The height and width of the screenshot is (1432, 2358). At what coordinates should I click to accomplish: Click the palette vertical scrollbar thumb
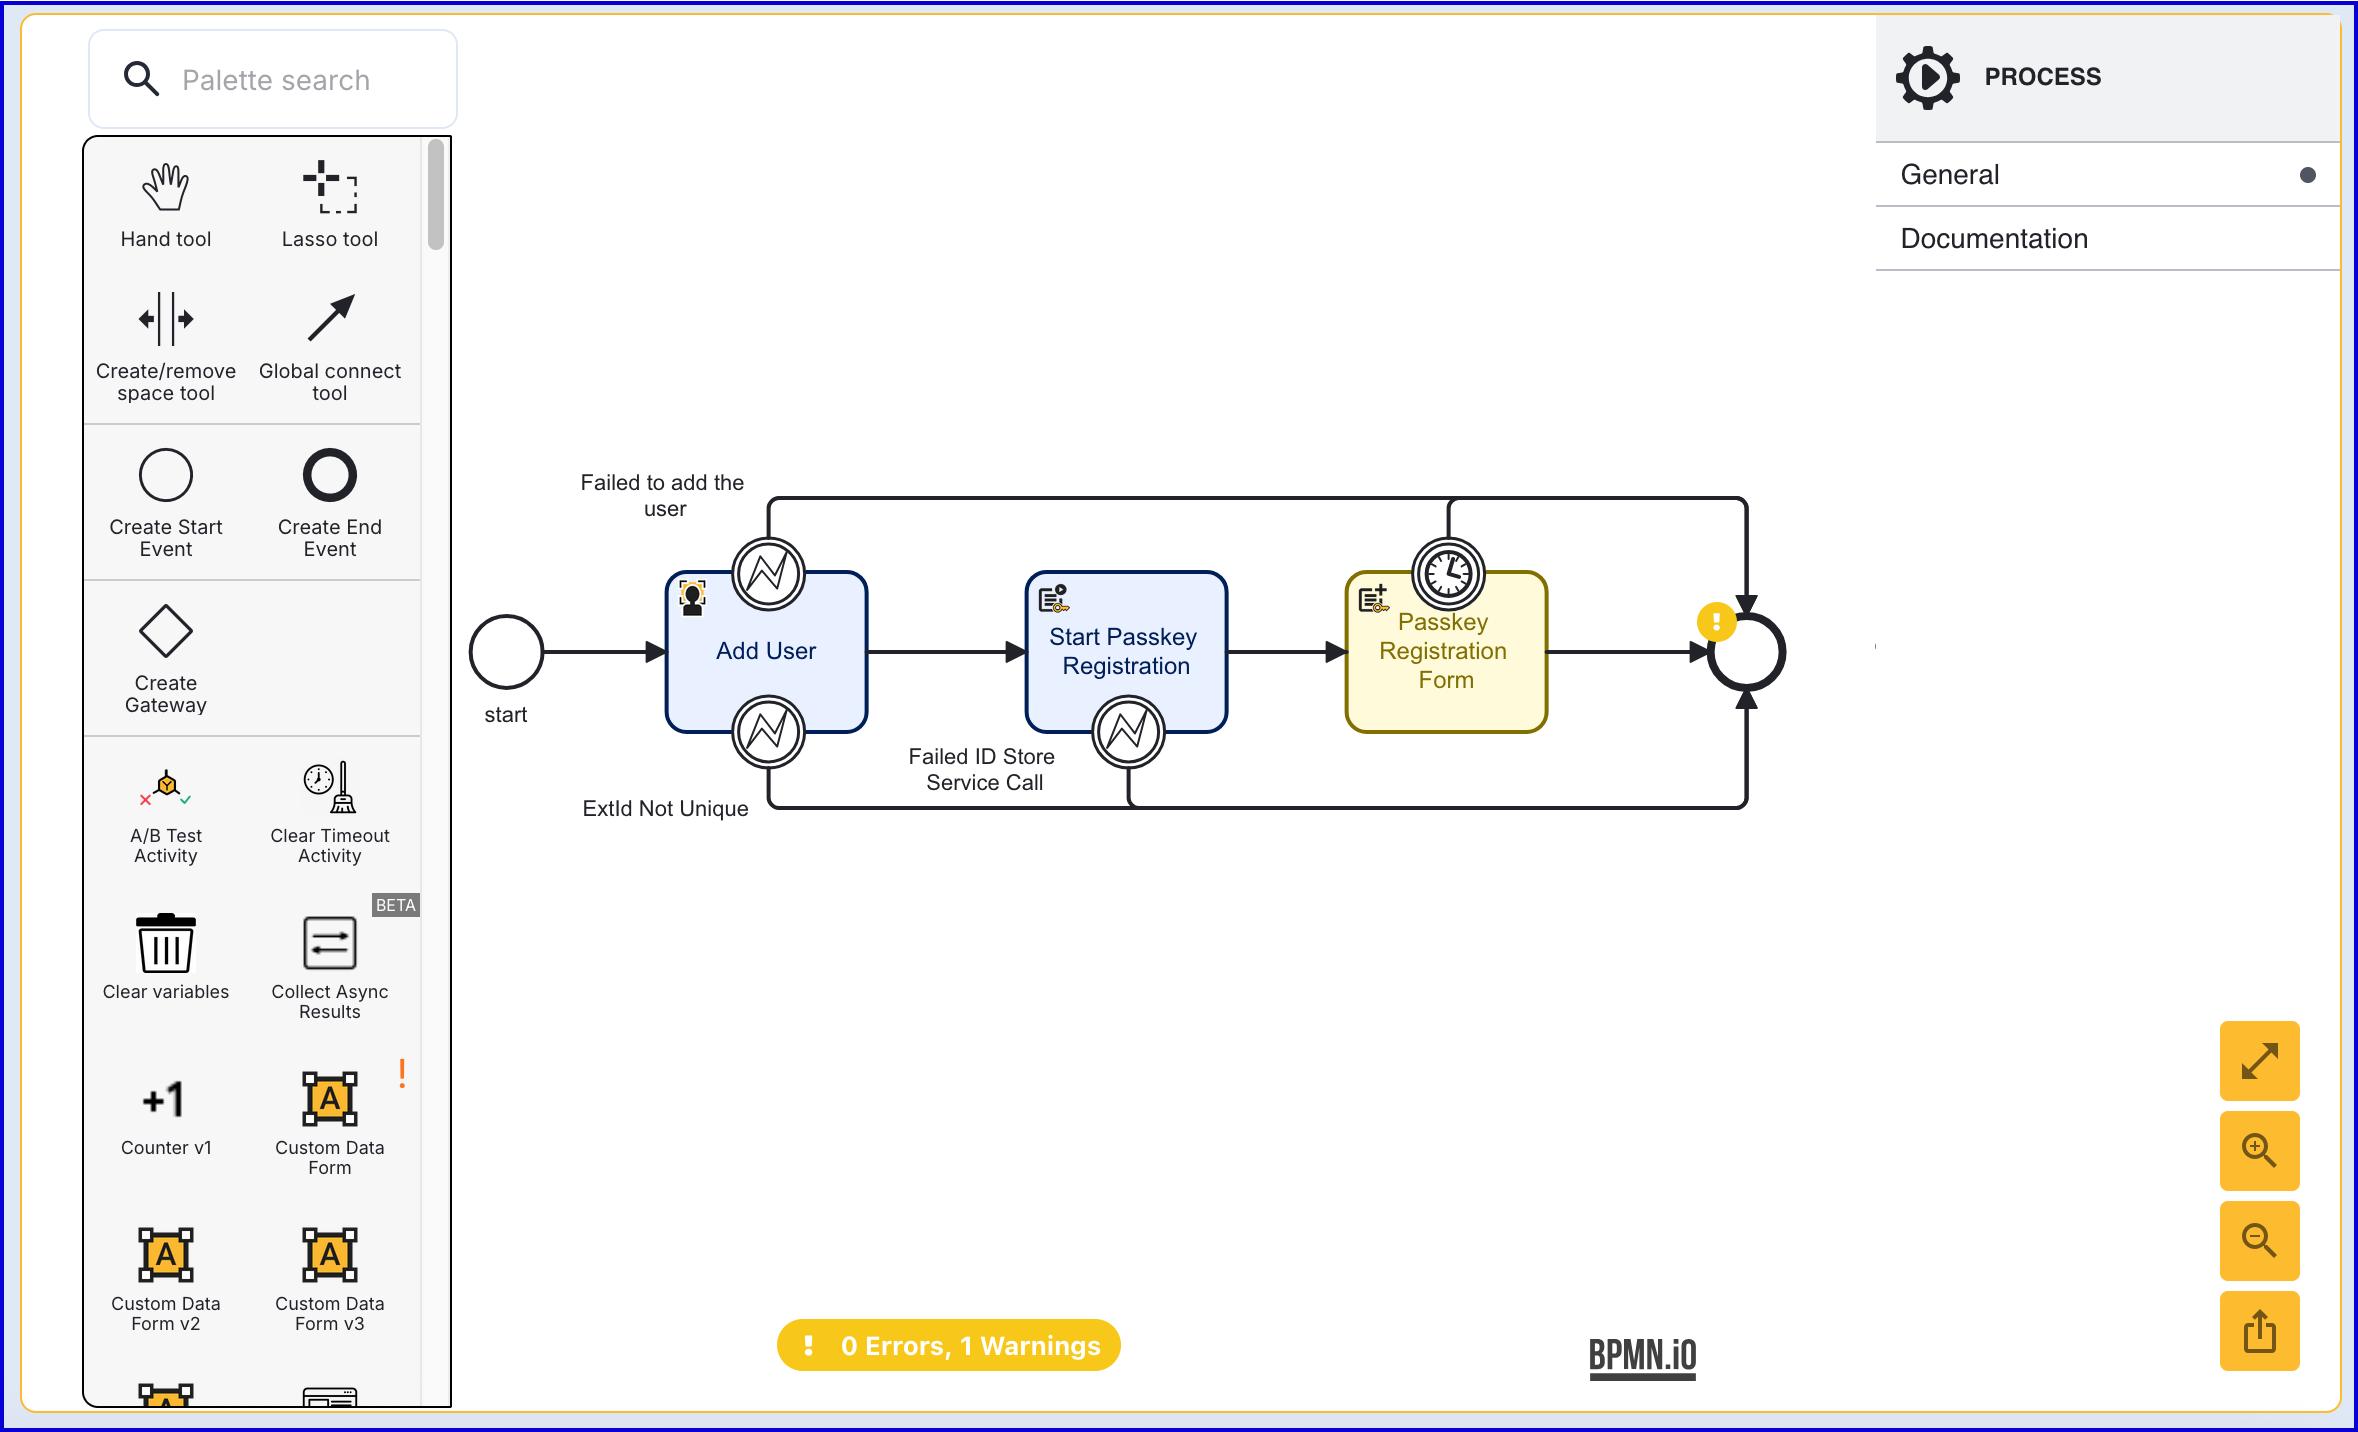point(436,195)
